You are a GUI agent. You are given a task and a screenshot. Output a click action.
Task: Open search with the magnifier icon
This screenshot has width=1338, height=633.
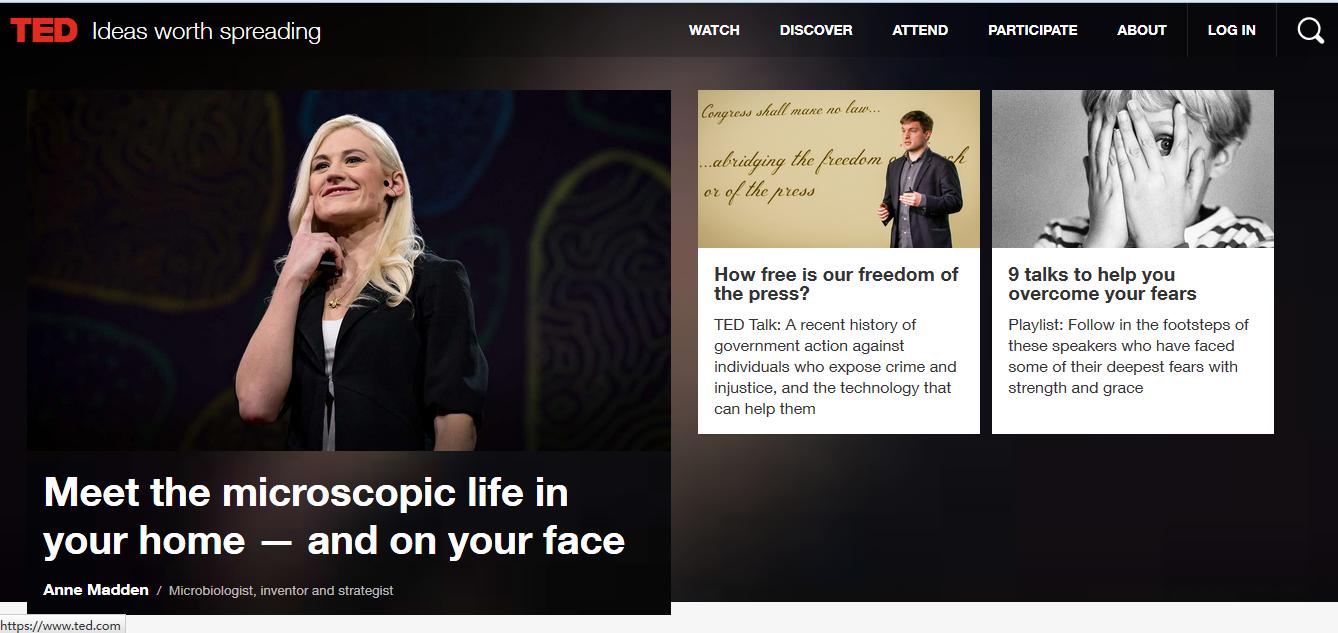(1310, 31)
